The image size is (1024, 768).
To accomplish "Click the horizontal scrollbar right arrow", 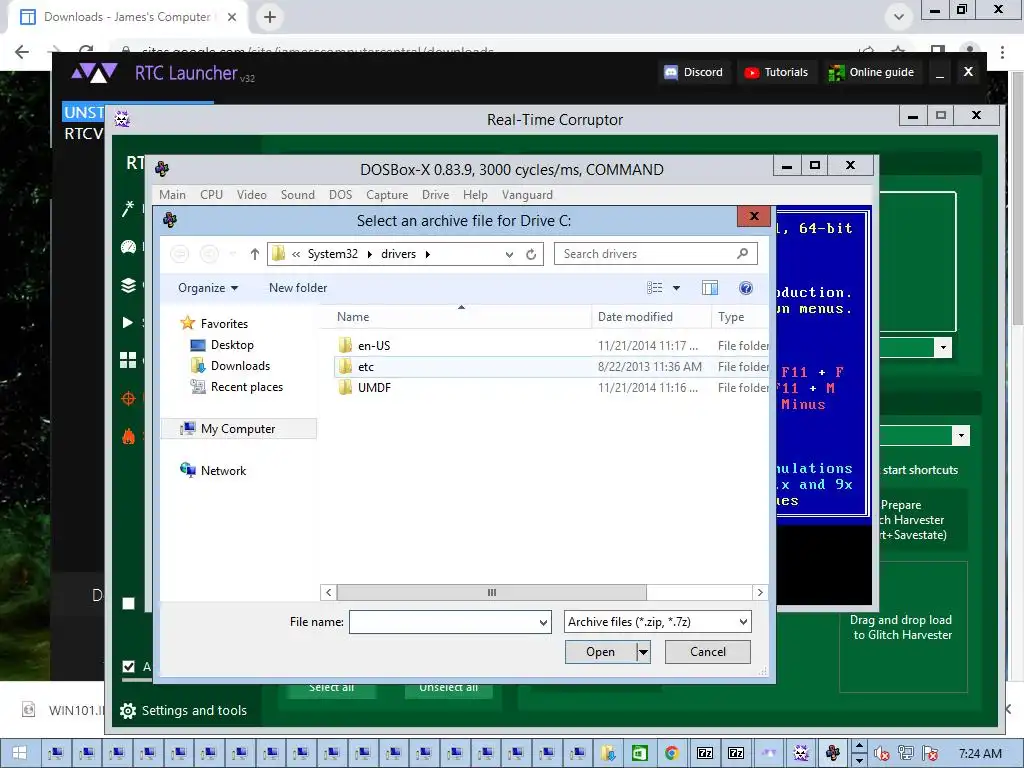I will click(x=760, y=592).
